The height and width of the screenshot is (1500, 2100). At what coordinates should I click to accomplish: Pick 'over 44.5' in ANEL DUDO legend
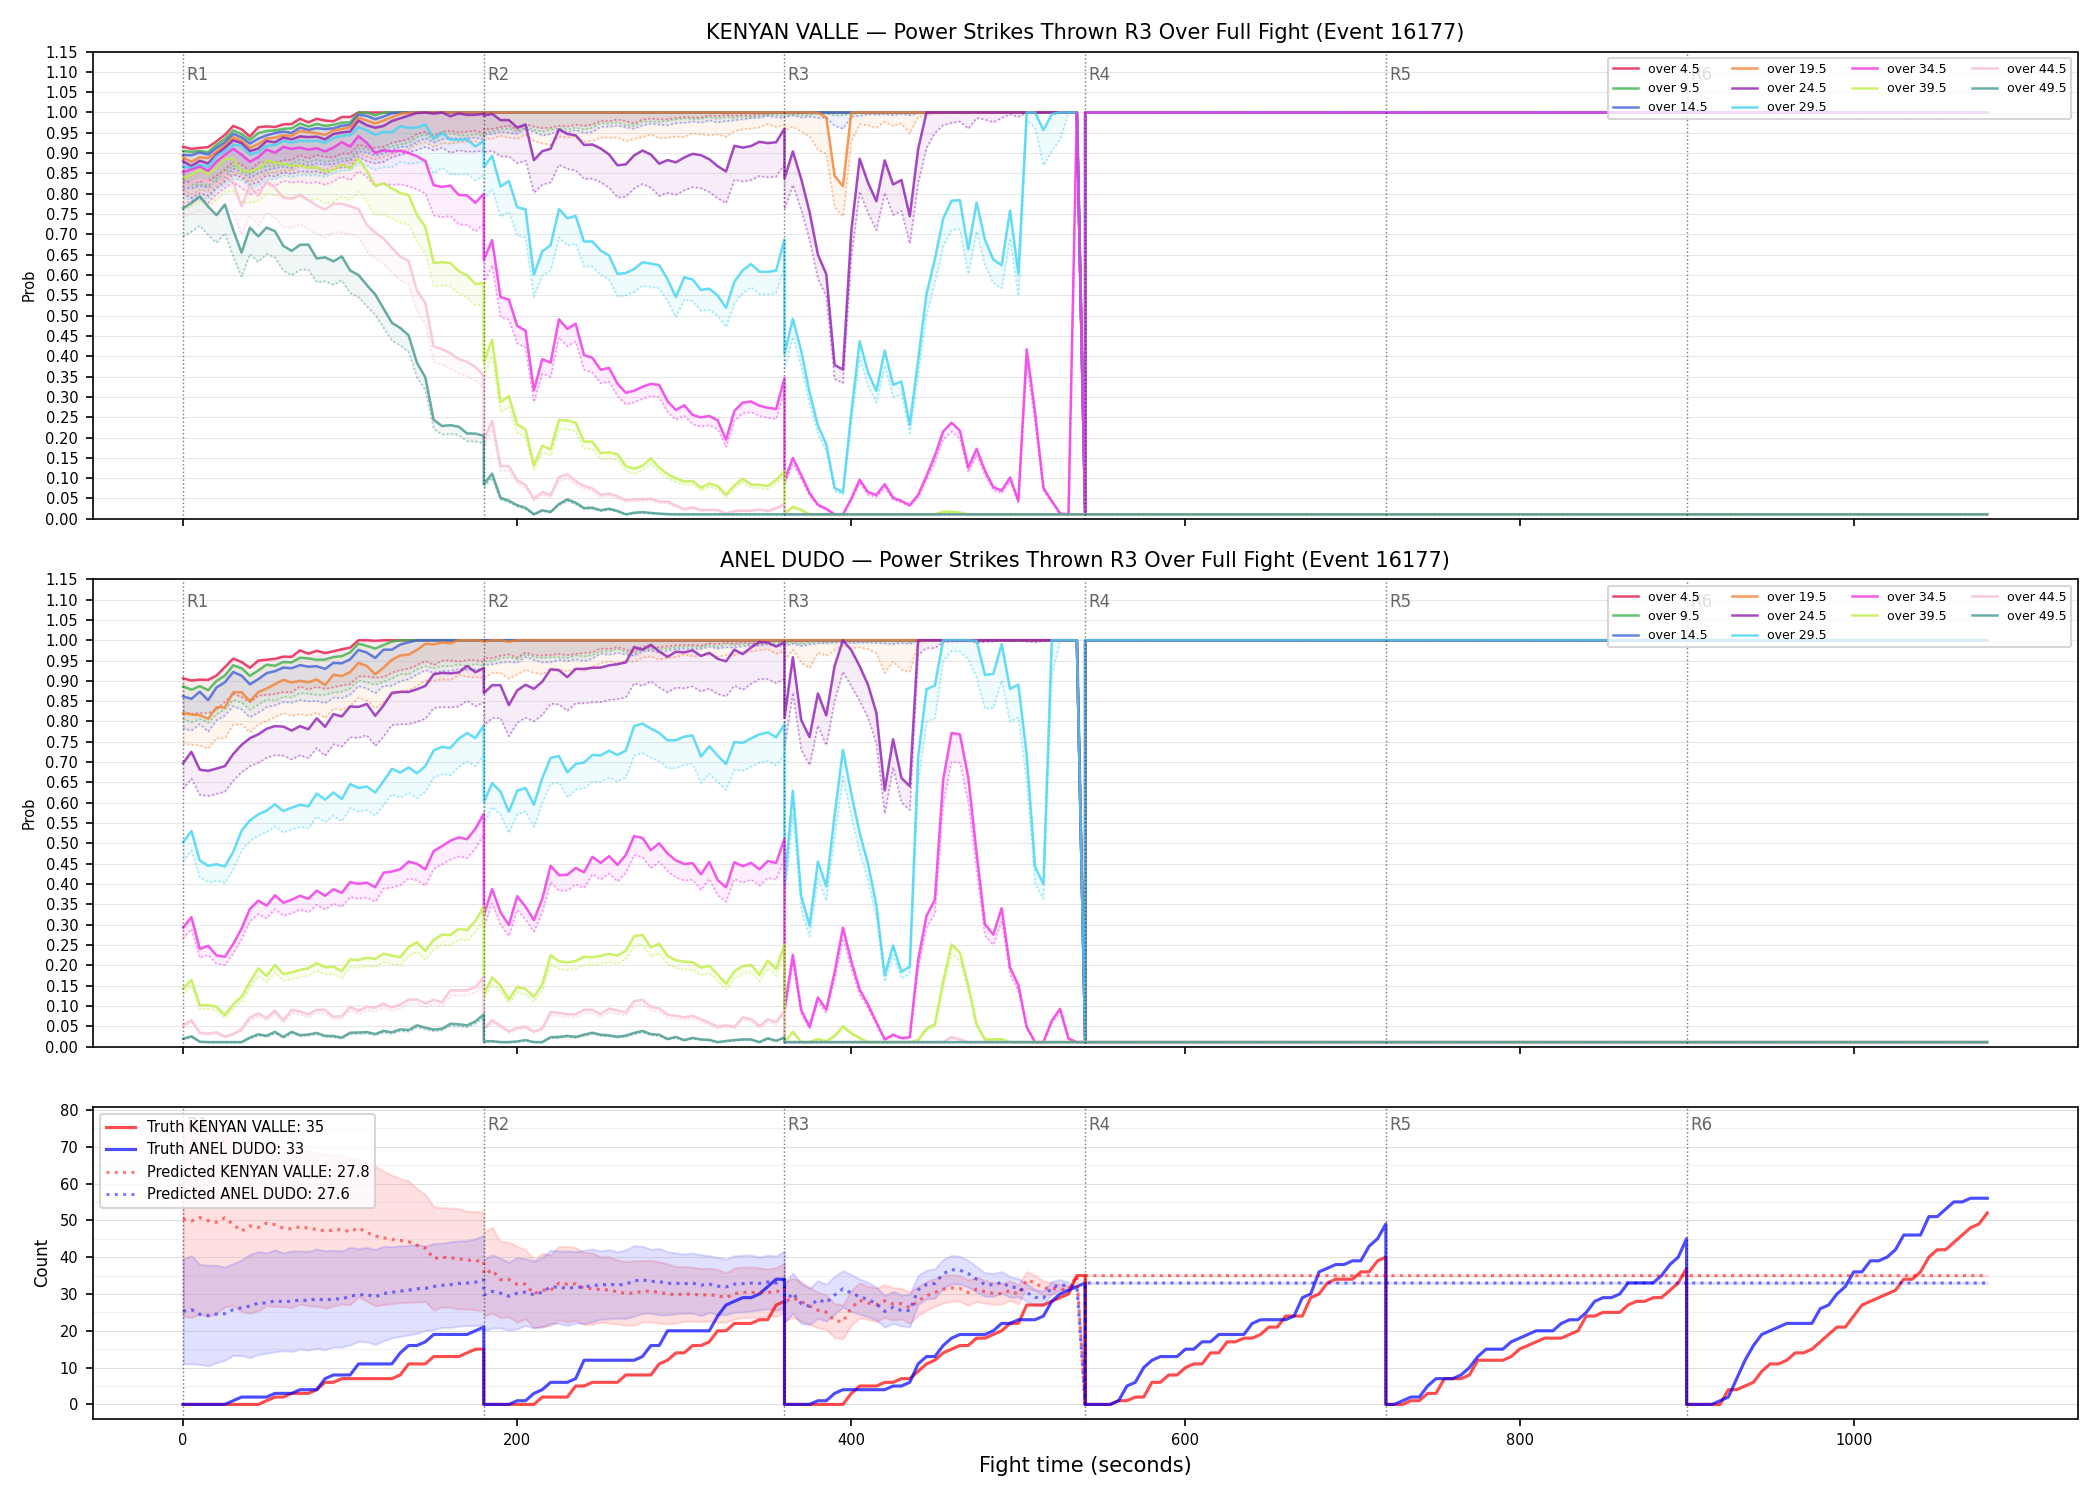pos(2019,597)
